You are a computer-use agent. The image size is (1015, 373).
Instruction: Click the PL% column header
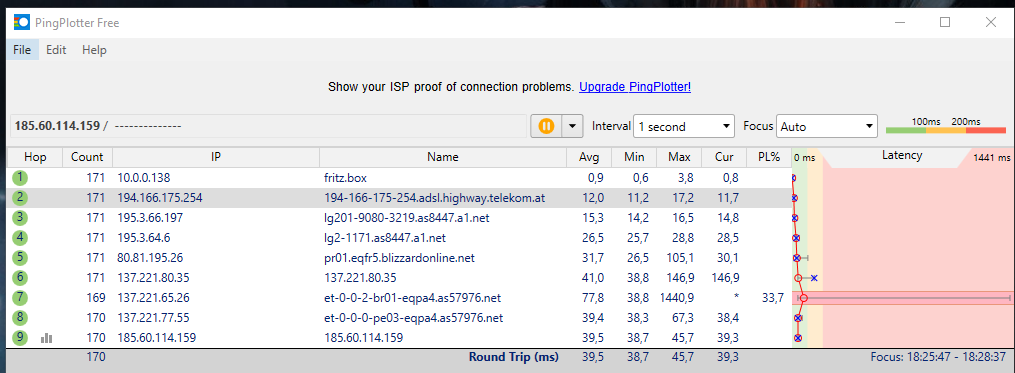coord(769,157)
